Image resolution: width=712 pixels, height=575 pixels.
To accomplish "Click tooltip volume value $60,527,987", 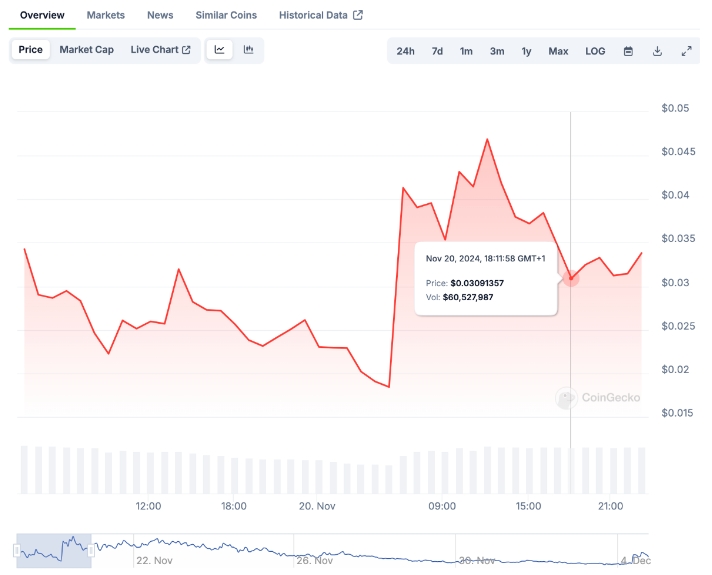I will tap(468, 297).
